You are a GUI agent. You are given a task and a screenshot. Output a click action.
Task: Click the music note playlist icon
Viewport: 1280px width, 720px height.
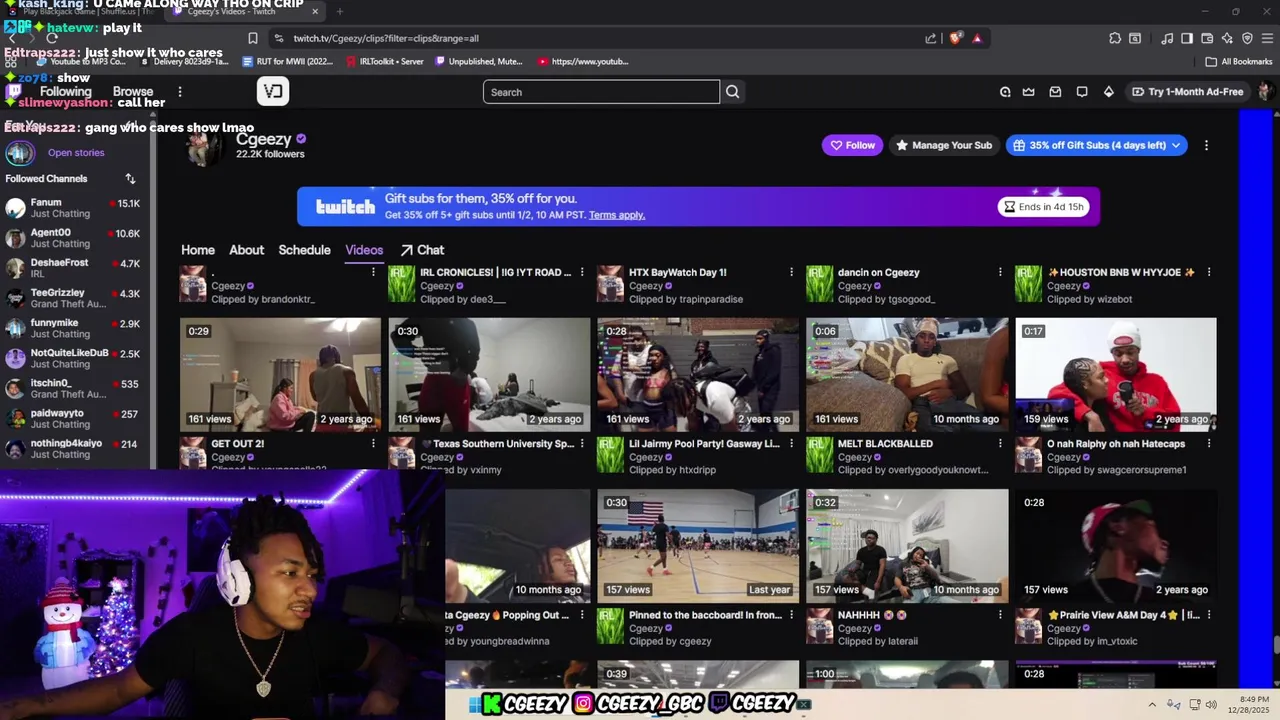1167,38
